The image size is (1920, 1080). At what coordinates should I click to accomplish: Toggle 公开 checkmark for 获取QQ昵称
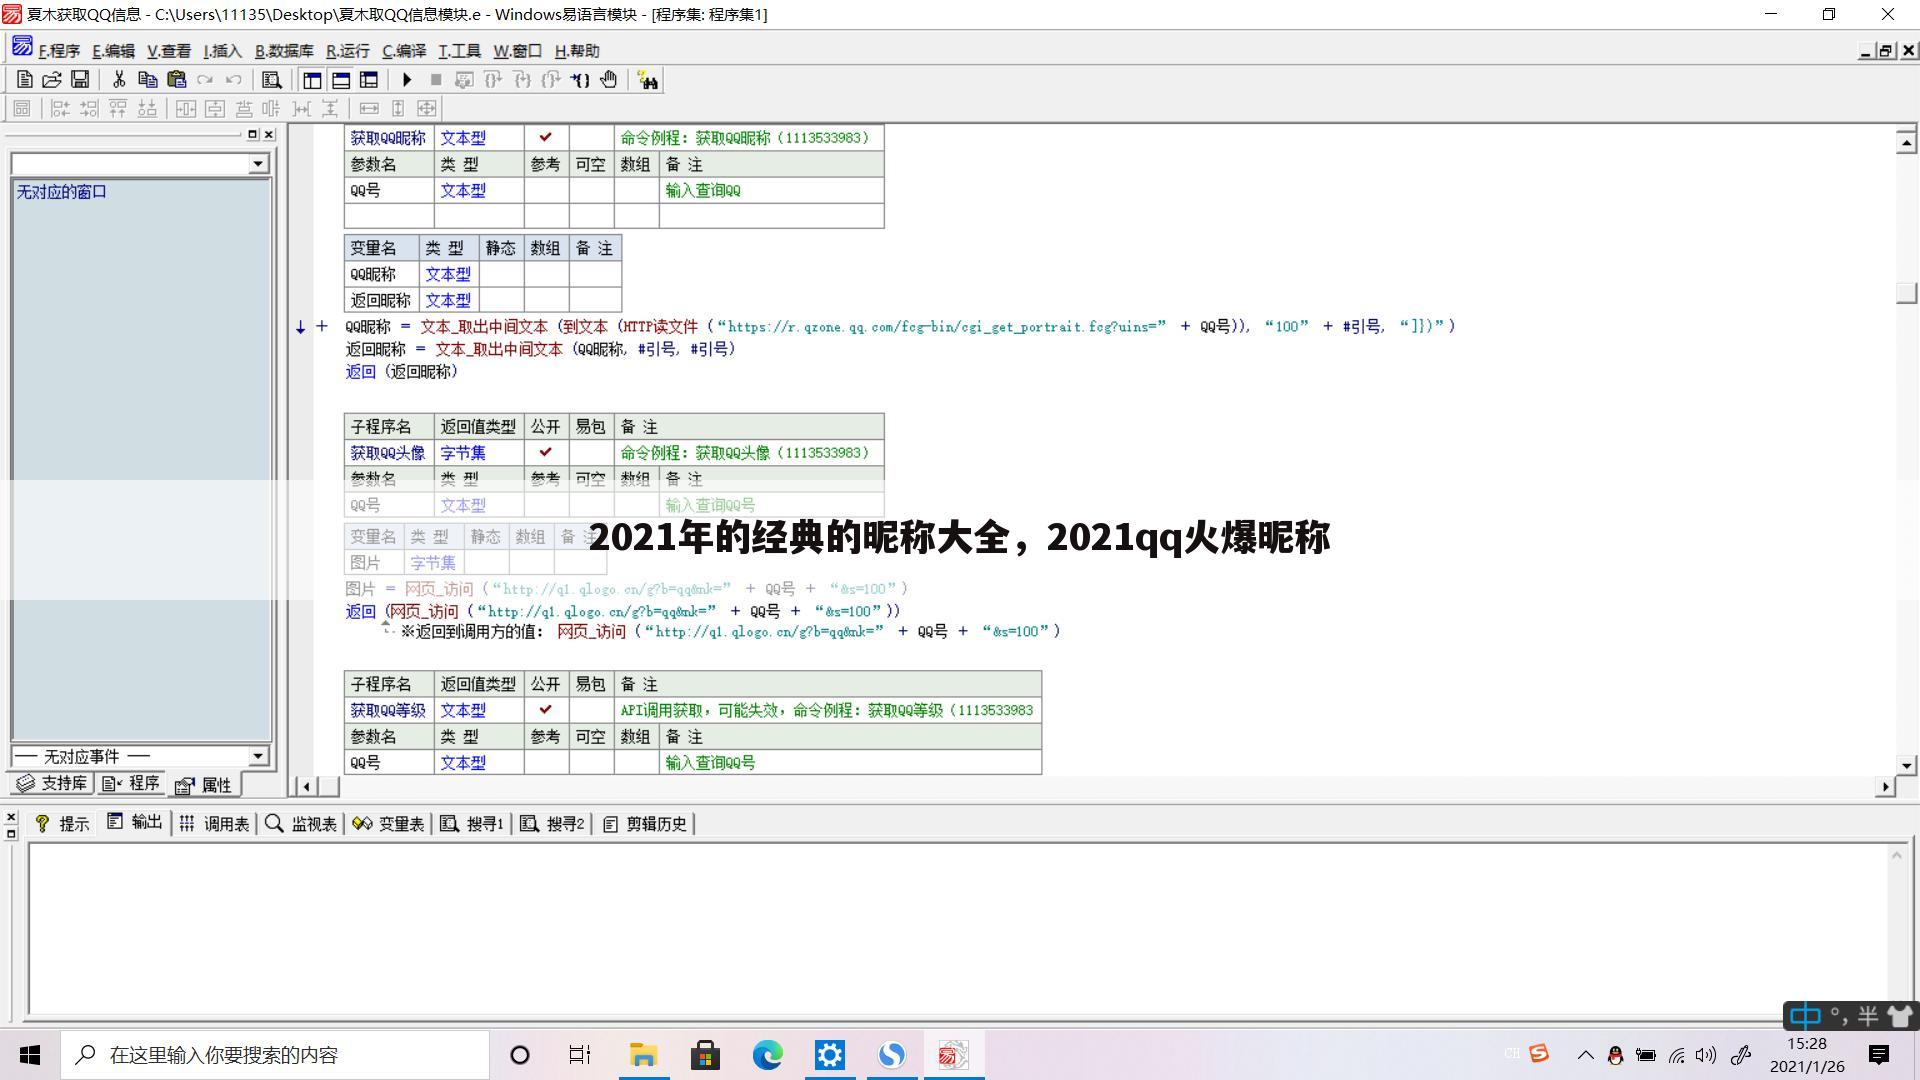[546, 138]
